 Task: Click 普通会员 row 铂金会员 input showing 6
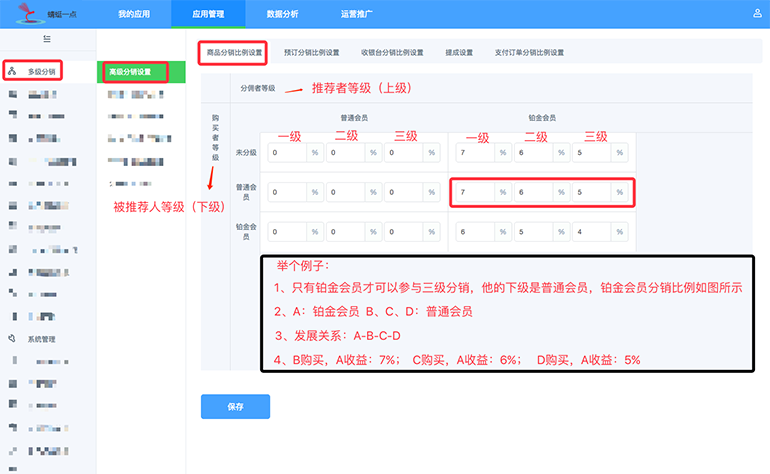533,192
